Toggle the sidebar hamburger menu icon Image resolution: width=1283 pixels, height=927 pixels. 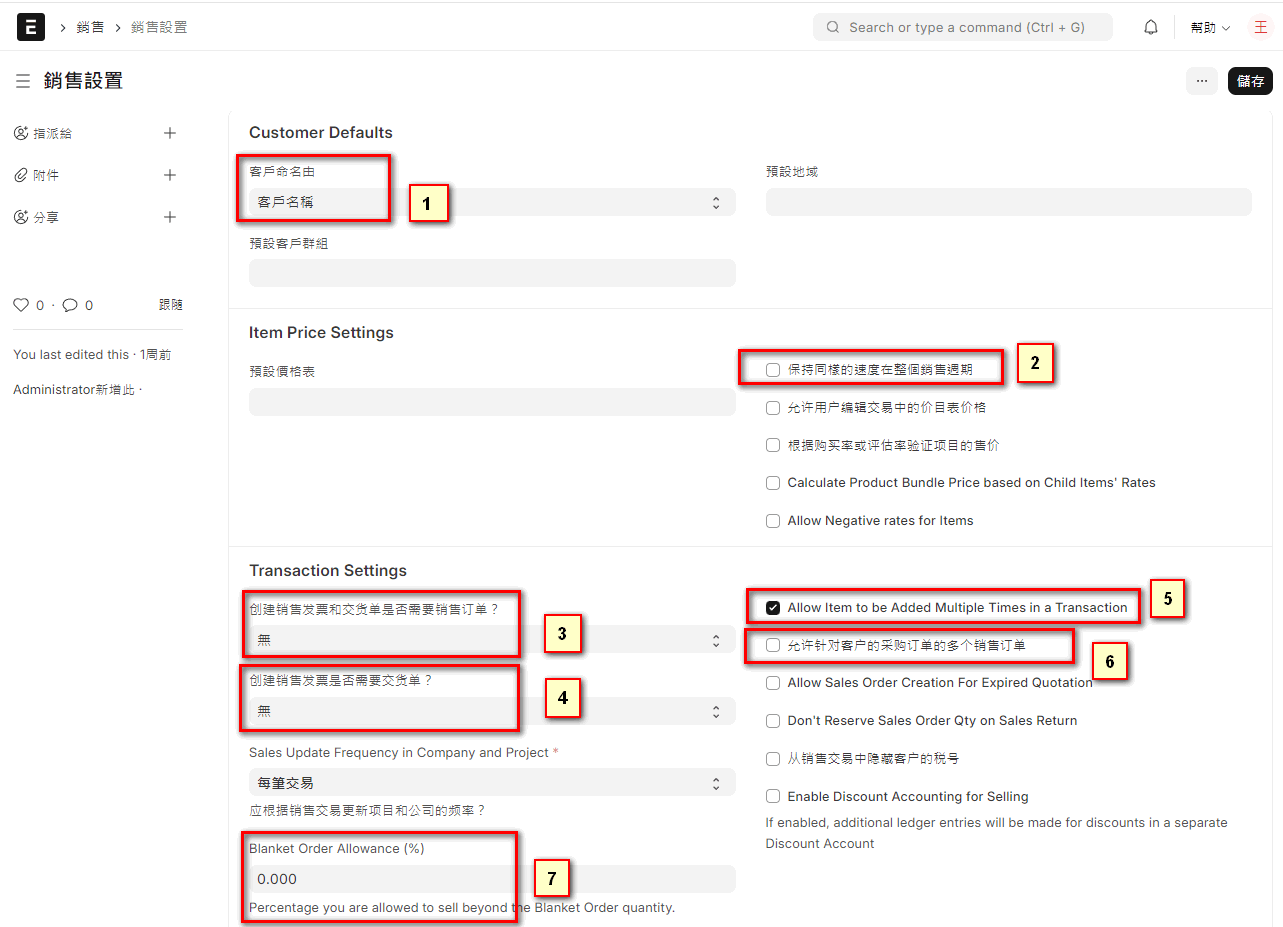tap(23, 81)
